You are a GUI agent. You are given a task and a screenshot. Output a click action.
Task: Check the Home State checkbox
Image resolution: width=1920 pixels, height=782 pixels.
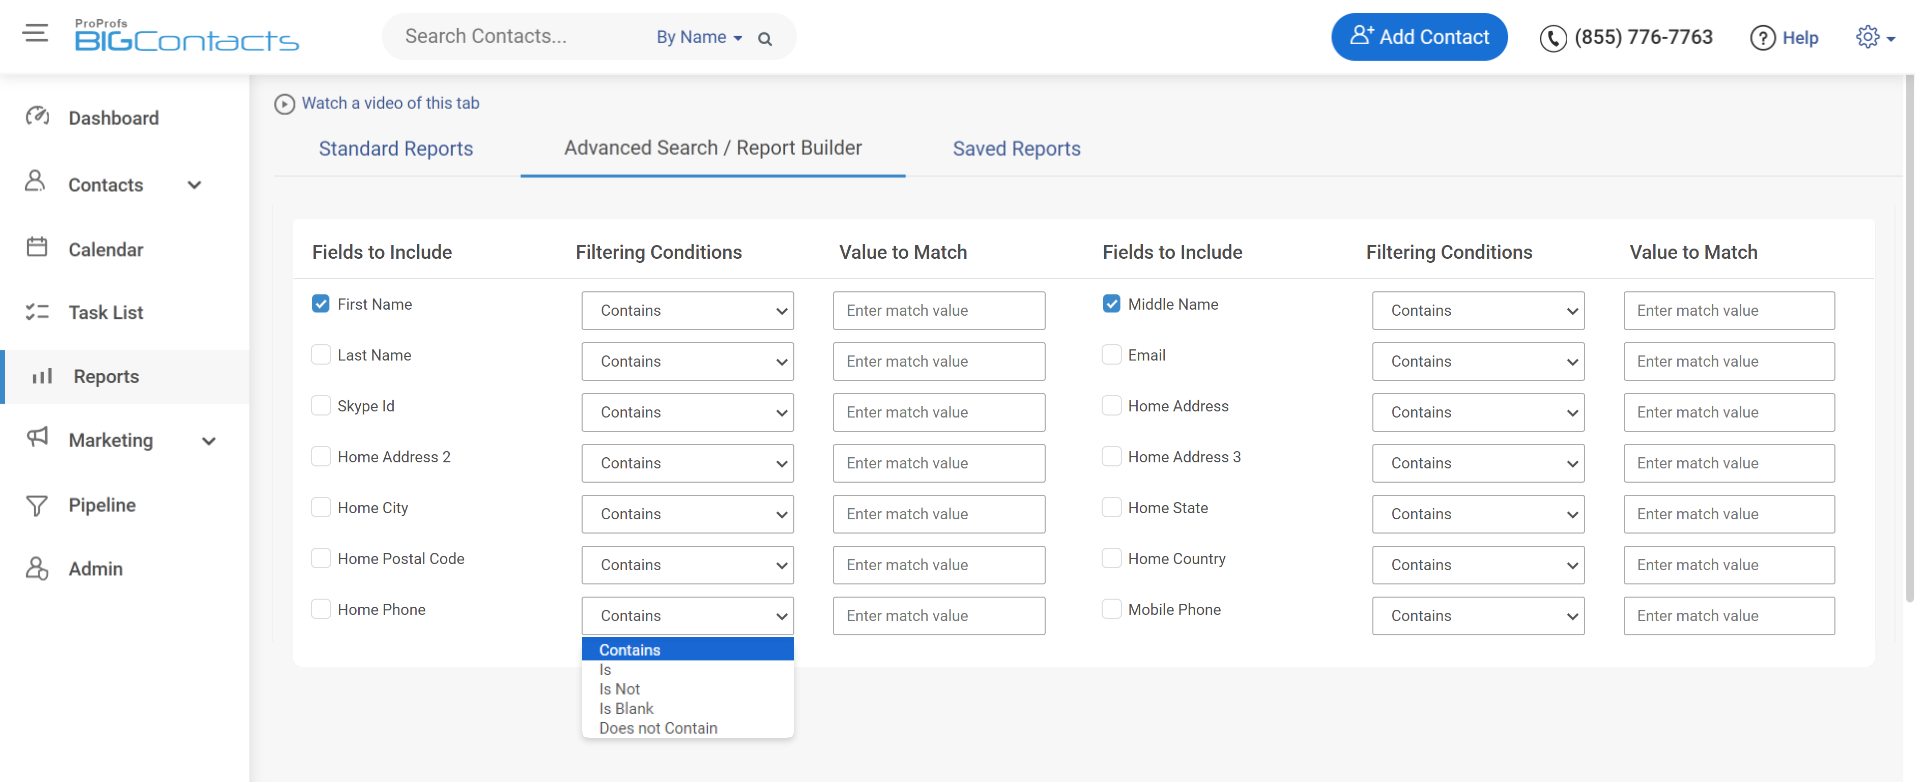(1111, 507)
